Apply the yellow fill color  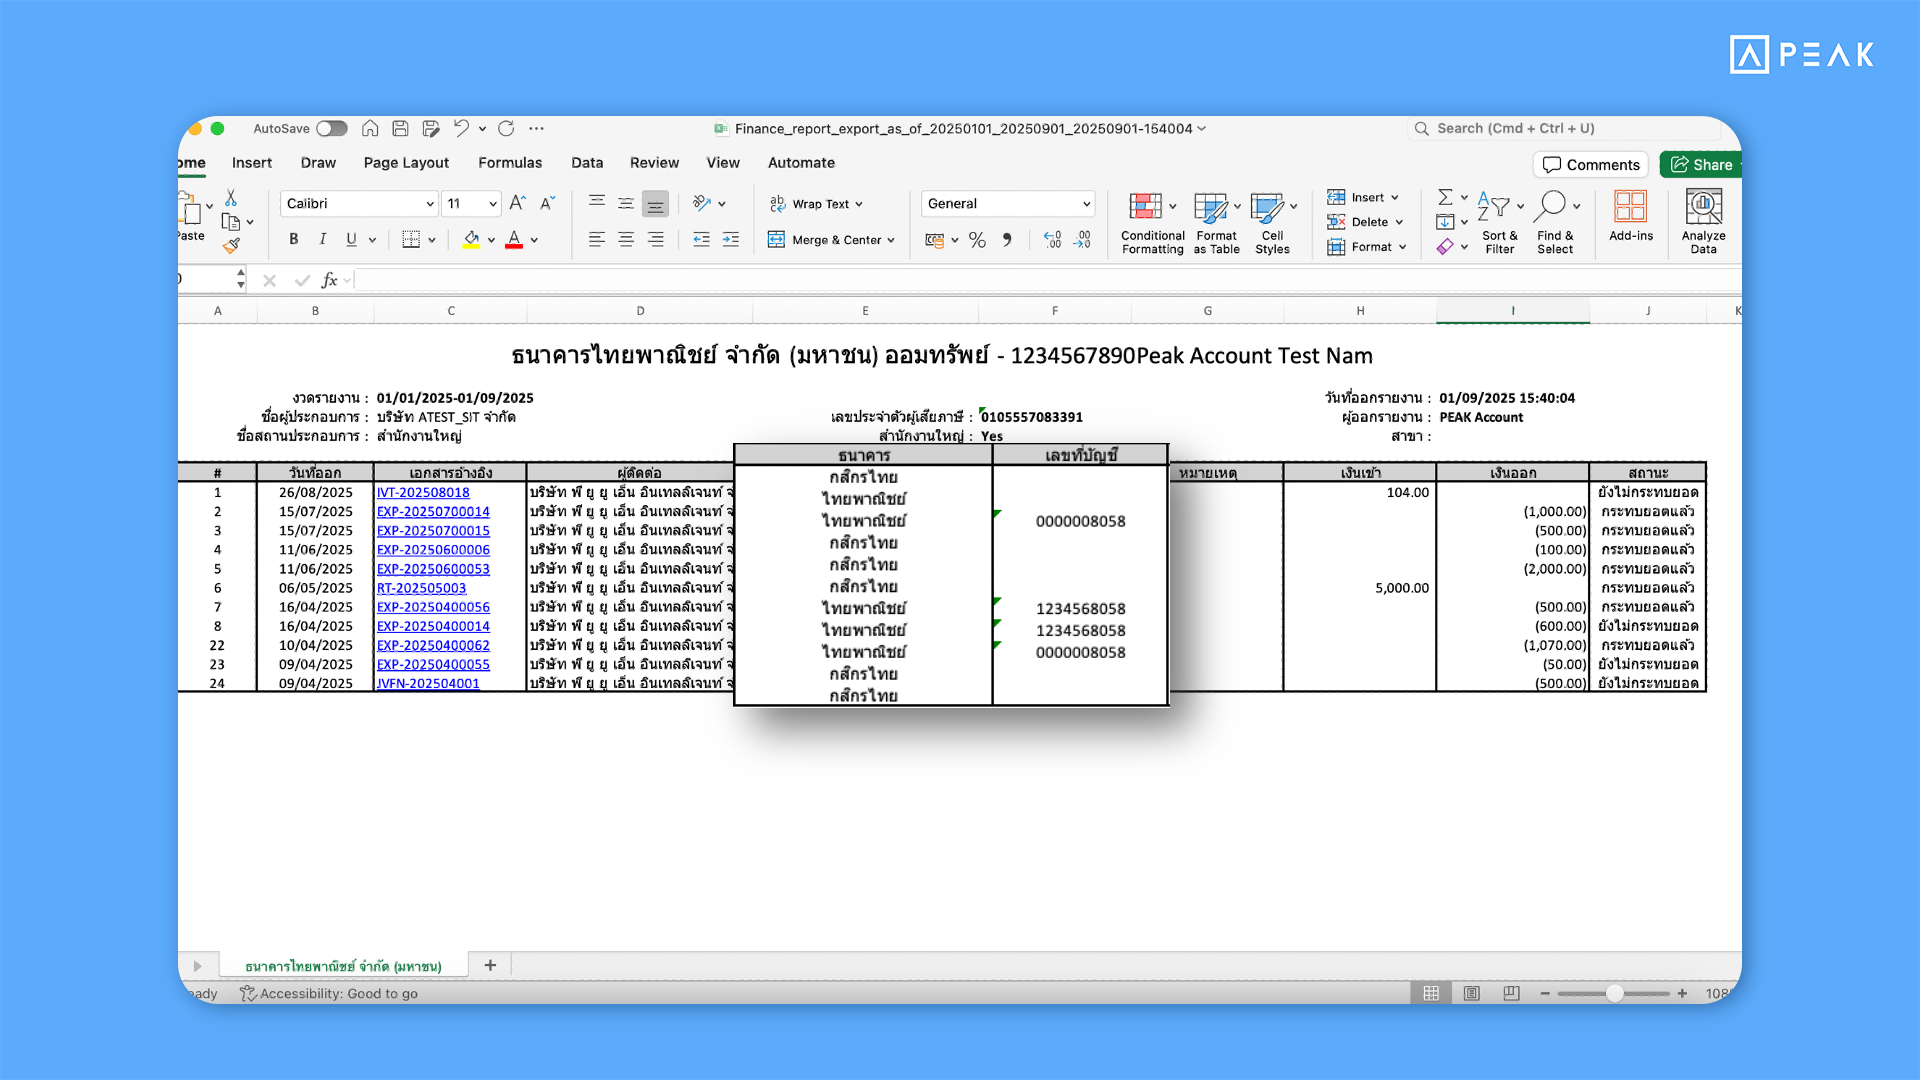coord(471,240)
